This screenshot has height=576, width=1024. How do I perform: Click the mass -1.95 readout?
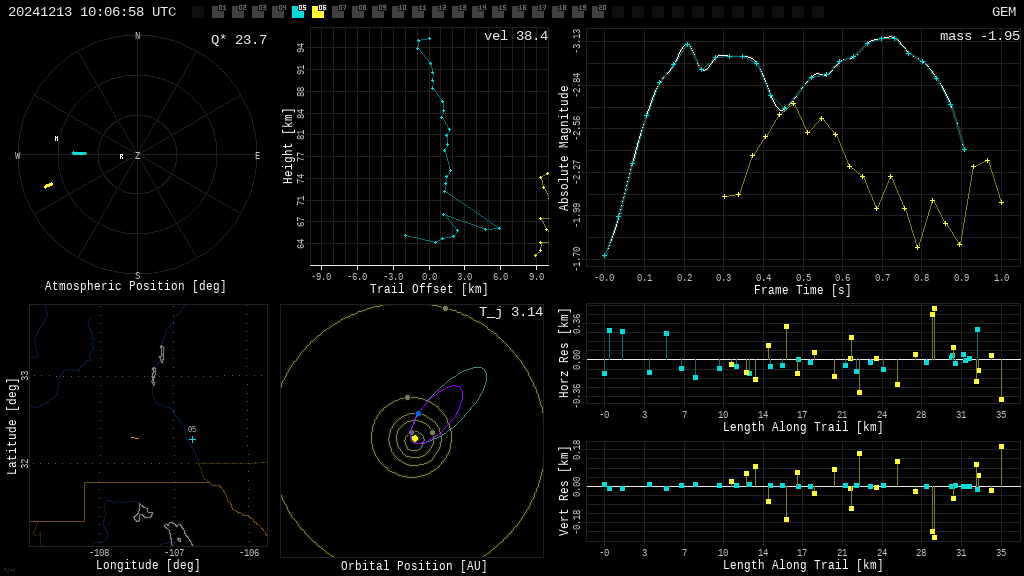tap(979, 37)
